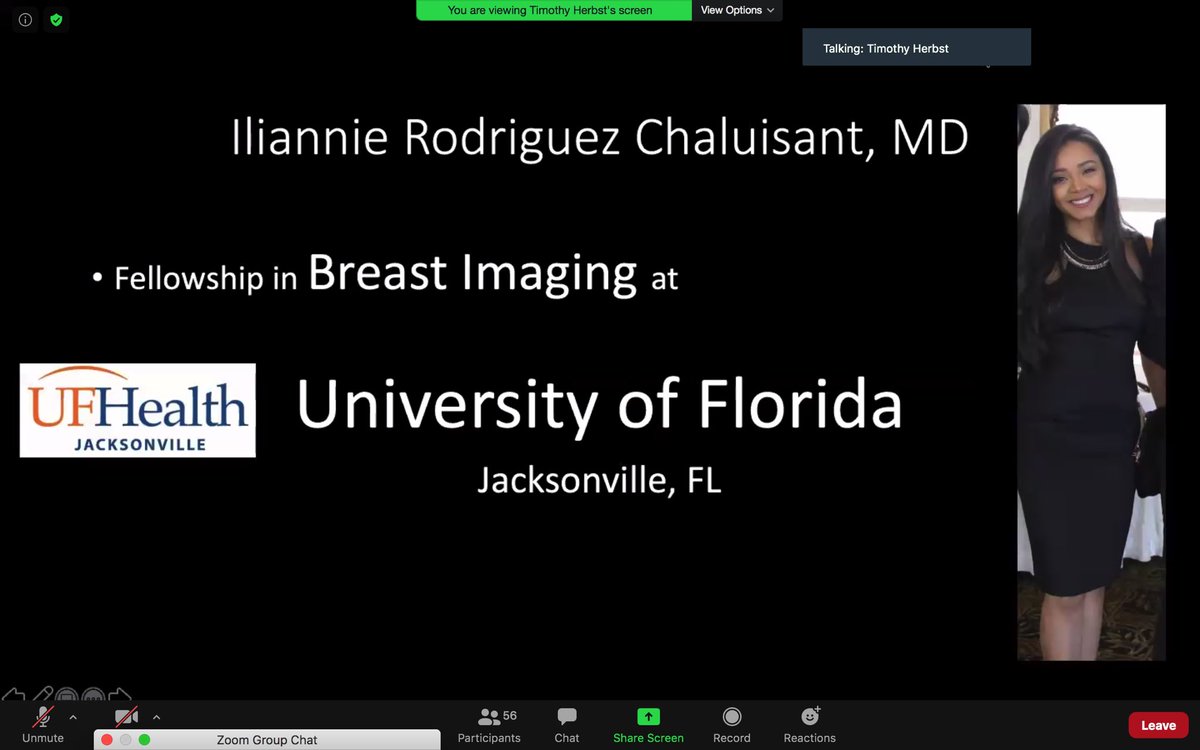1200x750 pixels.
Task: Open the meeting info icon
Action: point(24,19)
